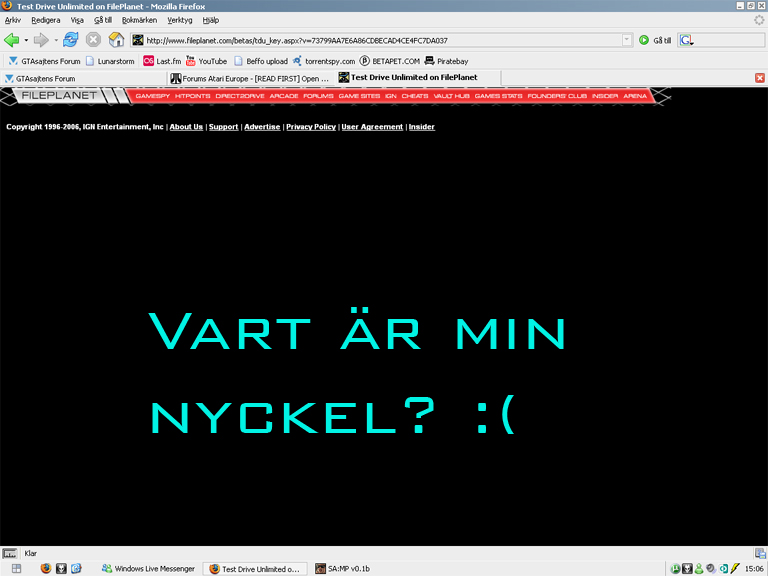Click the Piratebay bookmark icon
The height and width of the screenshot is (576, 768).
[430, 61]
